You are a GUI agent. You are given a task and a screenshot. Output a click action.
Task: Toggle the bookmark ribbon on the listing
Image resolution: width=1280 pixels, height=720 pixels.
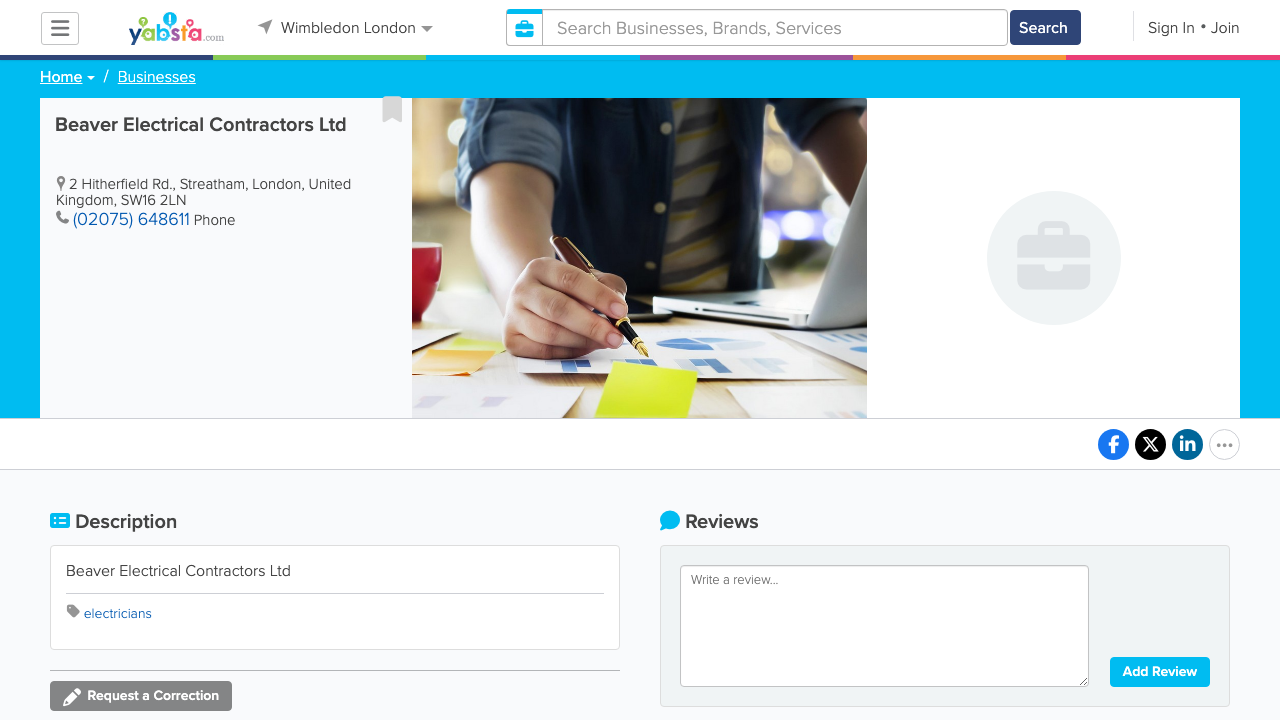click(x=391, y=110)
